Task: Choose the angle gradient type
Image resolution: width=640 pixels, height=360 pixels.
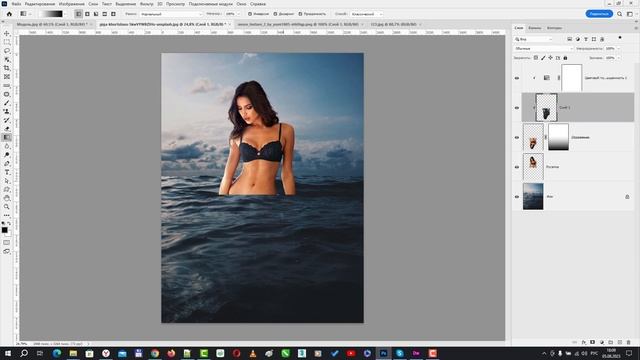Action: click(x=96, y=14)
